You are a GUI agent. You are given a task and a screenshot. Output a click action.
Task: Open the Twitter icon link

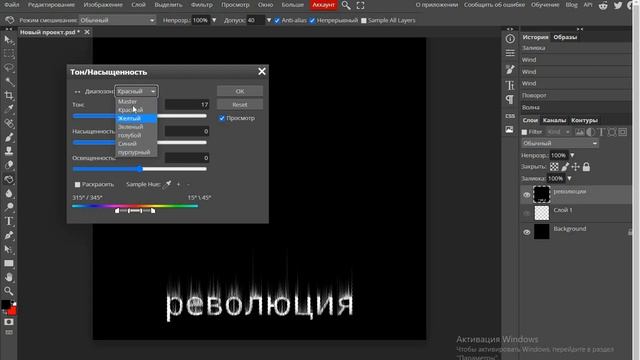[618, 5]
